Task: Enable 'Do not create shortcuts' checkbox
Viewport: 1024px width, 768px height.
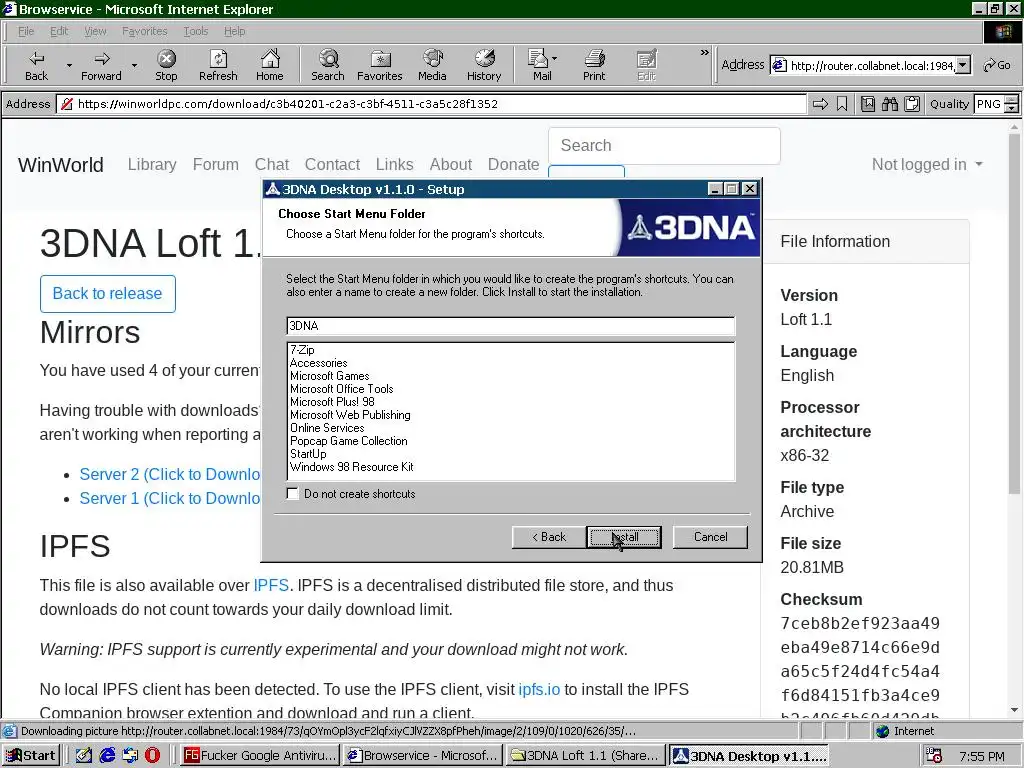Action: tap(293, 494)
